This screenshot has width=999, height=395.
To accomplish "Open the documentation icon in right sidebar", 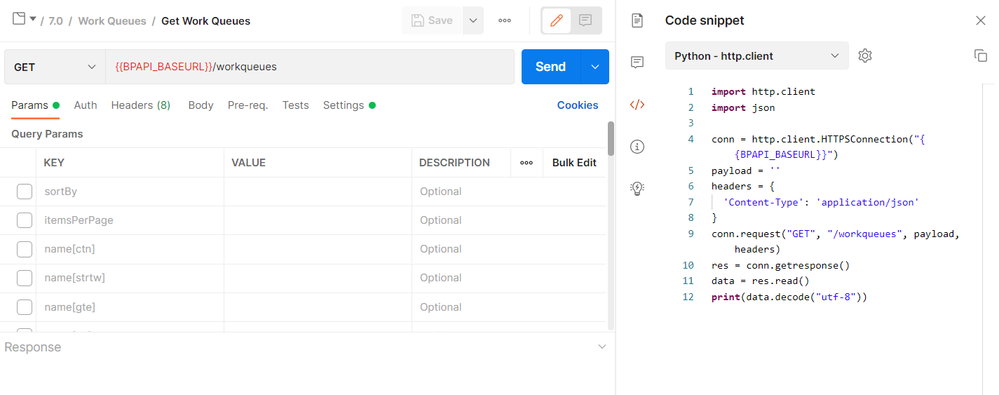I will tap(637, 20).
